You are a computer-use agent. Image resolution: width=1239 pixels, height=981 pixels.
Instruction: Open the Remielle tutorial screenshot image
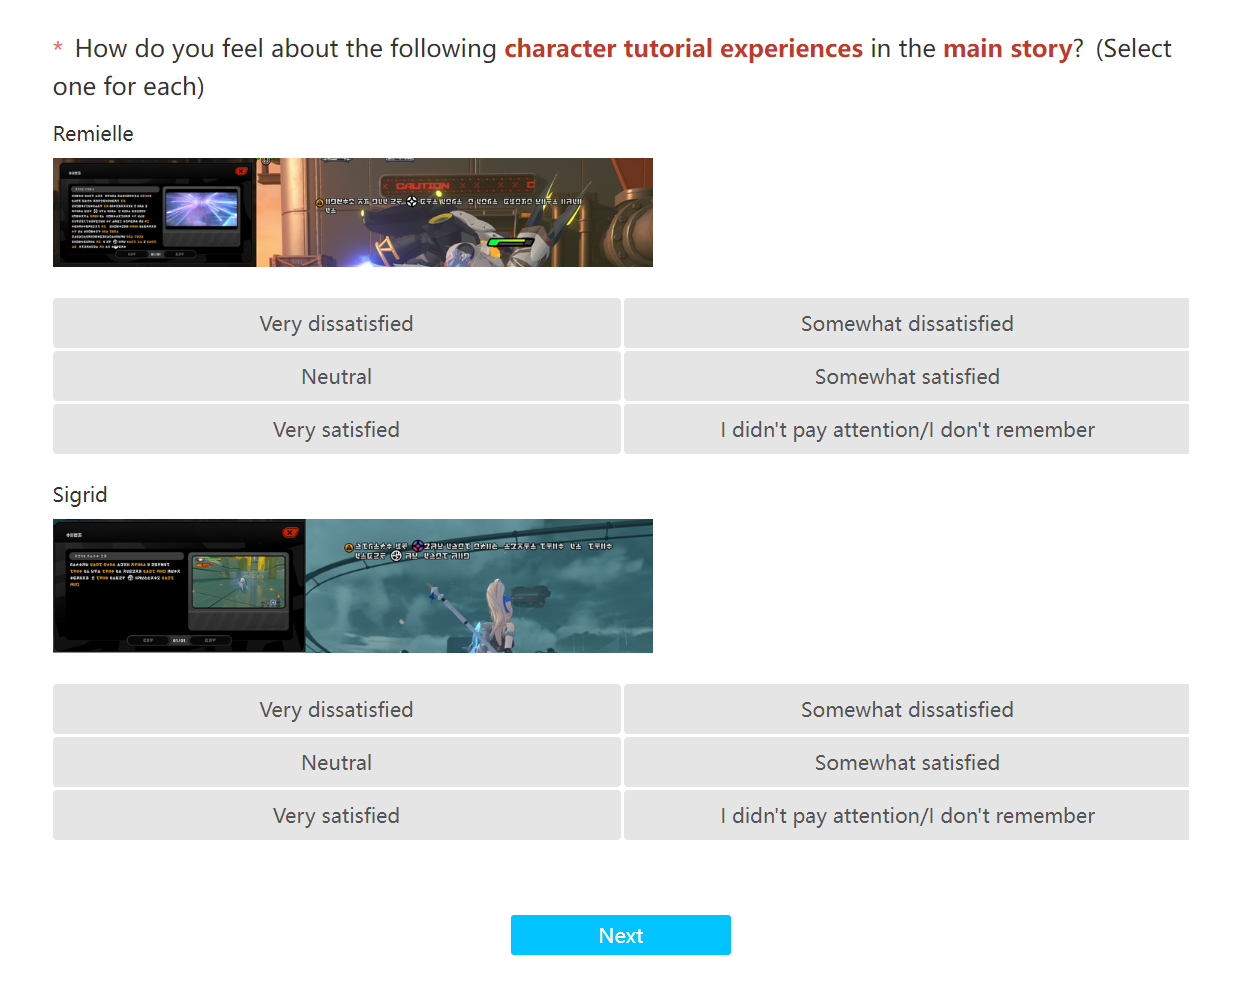tap(353, 212)
